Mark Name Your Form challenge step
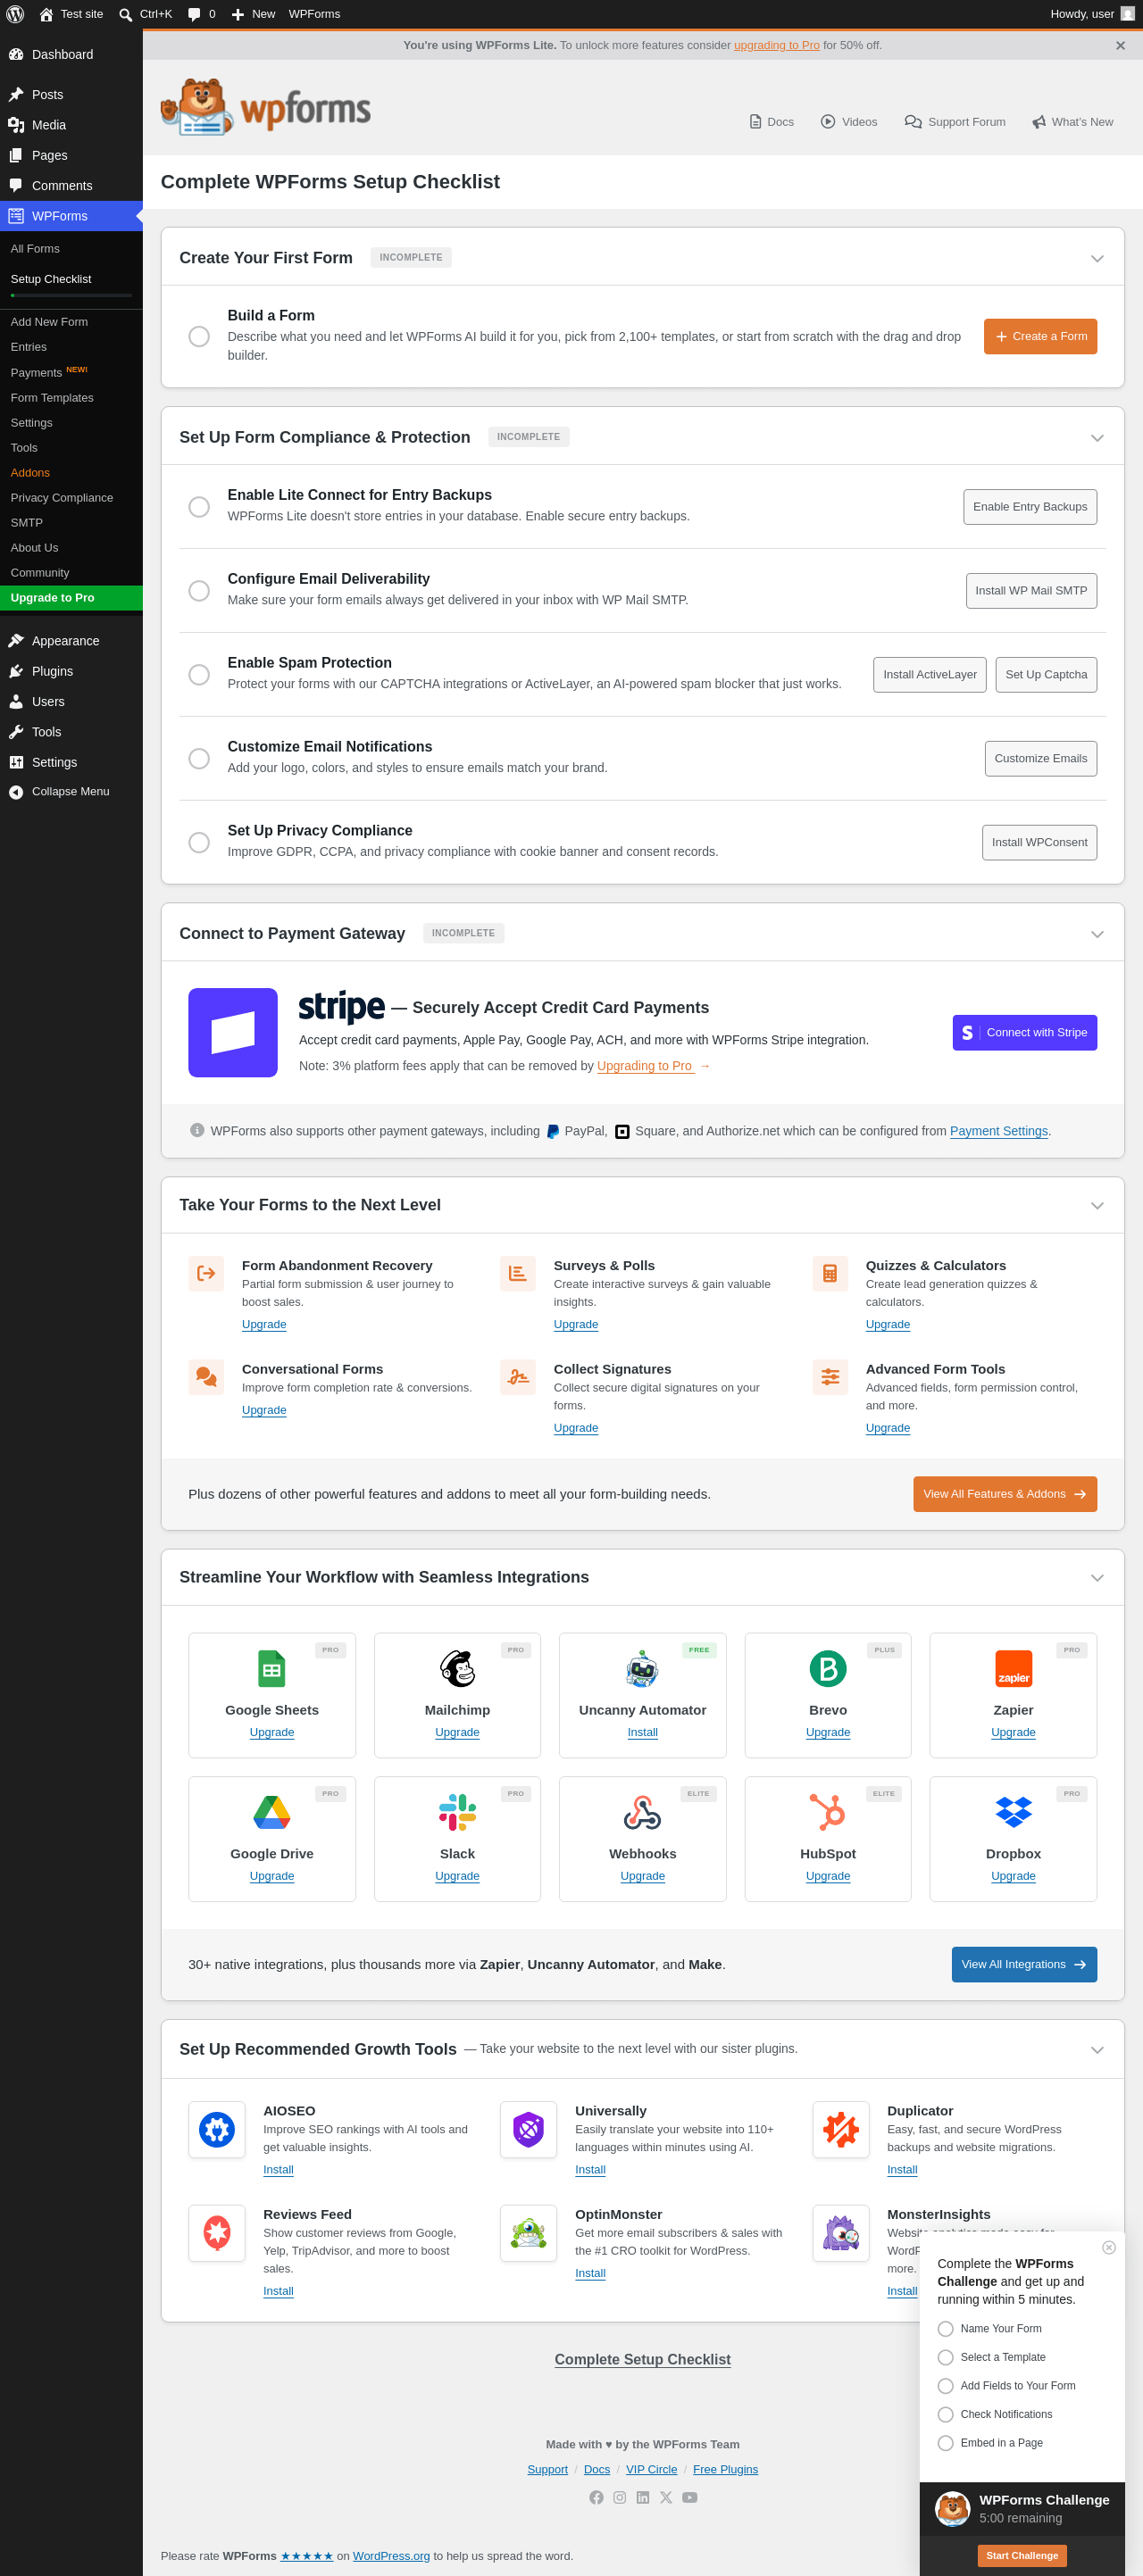1143x2576 pixels. 945,2328
